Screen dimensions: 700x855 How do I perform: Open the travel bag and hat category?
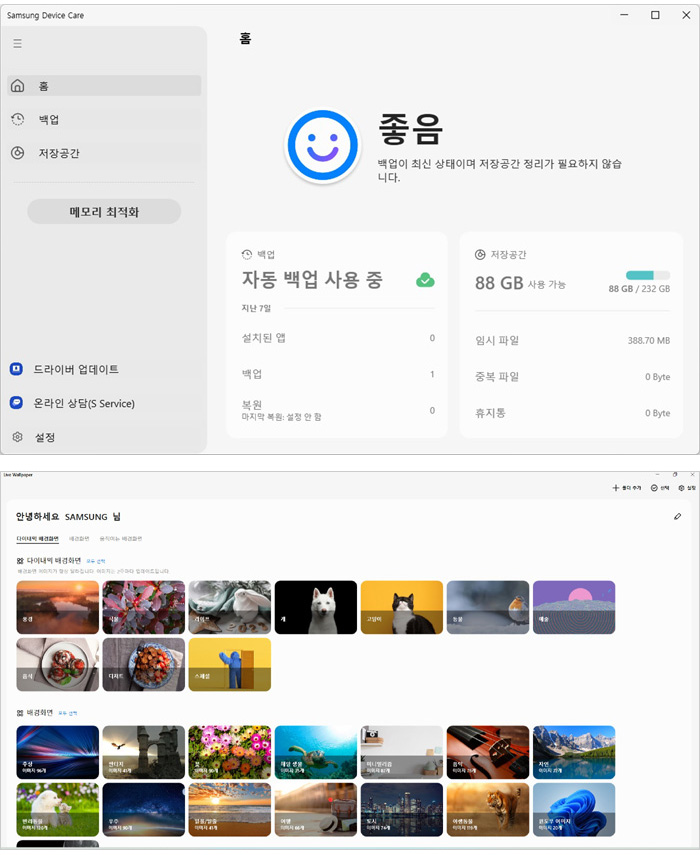[316, 810]
